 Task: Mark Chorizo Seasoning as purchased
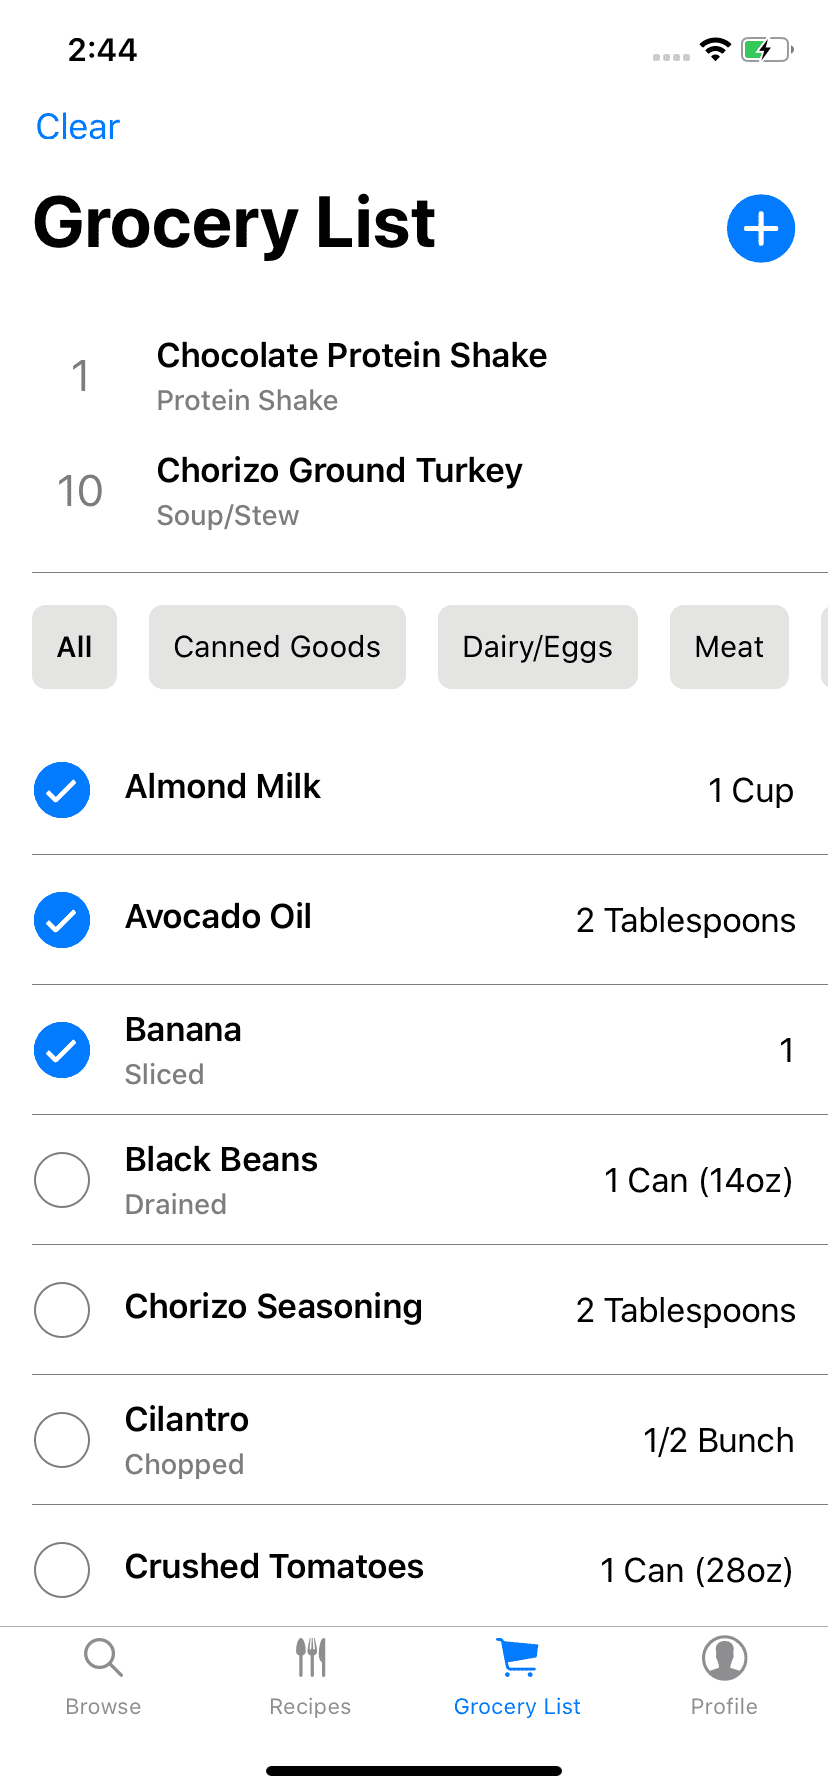click(x=62, y=1310)
